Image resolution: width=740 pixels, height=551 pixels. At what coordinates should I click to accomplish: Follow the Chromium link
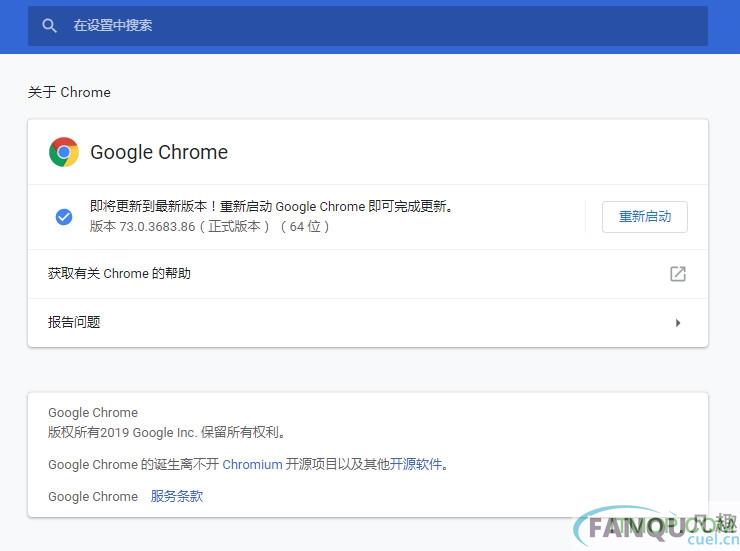[x=252, y=465]
